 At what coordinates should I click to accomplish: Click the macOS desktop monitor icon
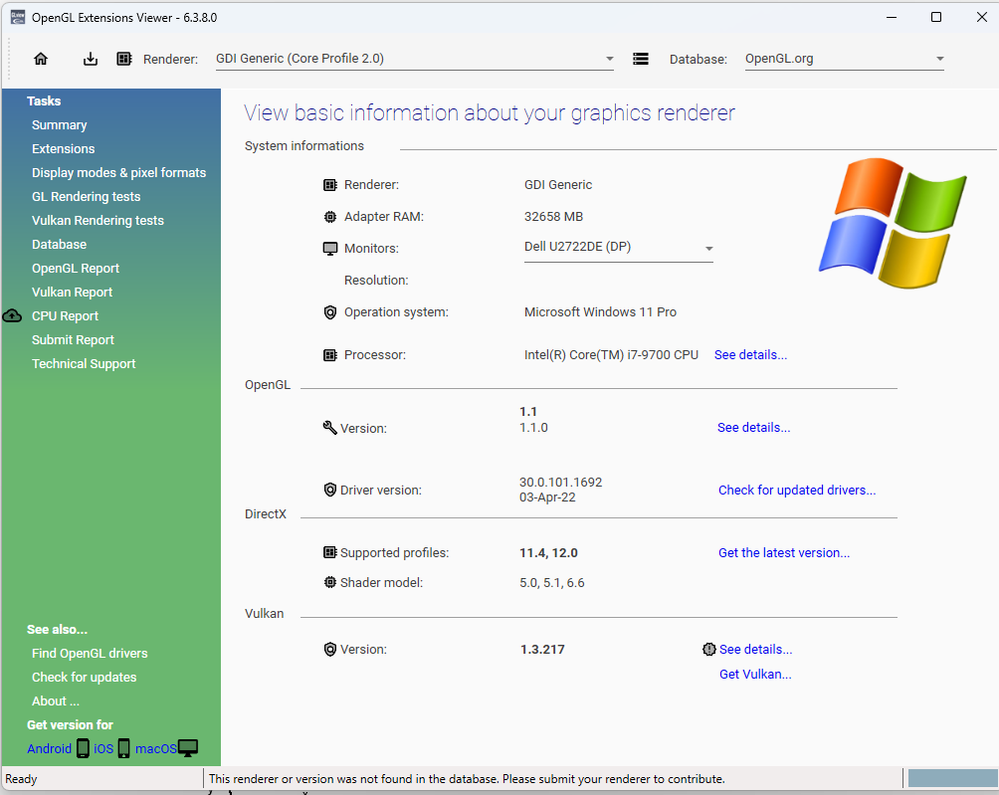pyautogui.click(x=188, y=748)
